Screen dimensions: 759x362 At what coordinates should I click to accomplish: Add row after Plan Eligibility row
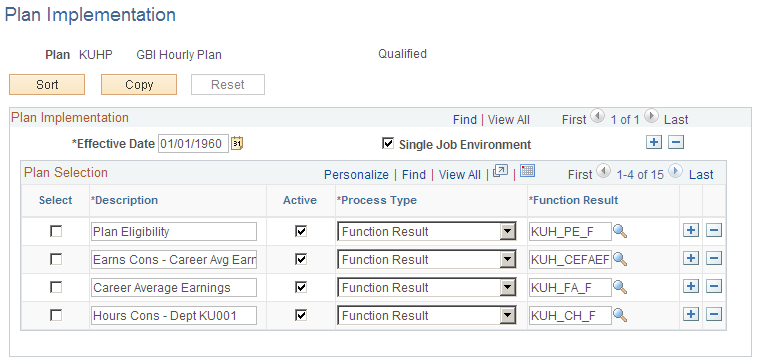[691, 231]
